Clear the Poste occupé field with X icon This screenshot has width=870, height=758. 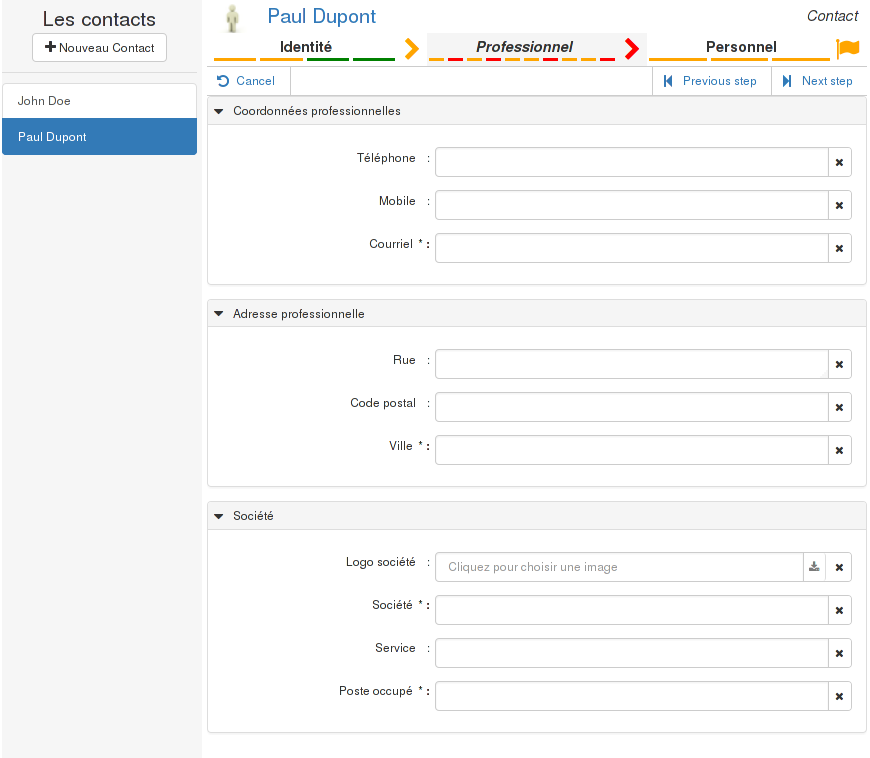pos(839,696)
